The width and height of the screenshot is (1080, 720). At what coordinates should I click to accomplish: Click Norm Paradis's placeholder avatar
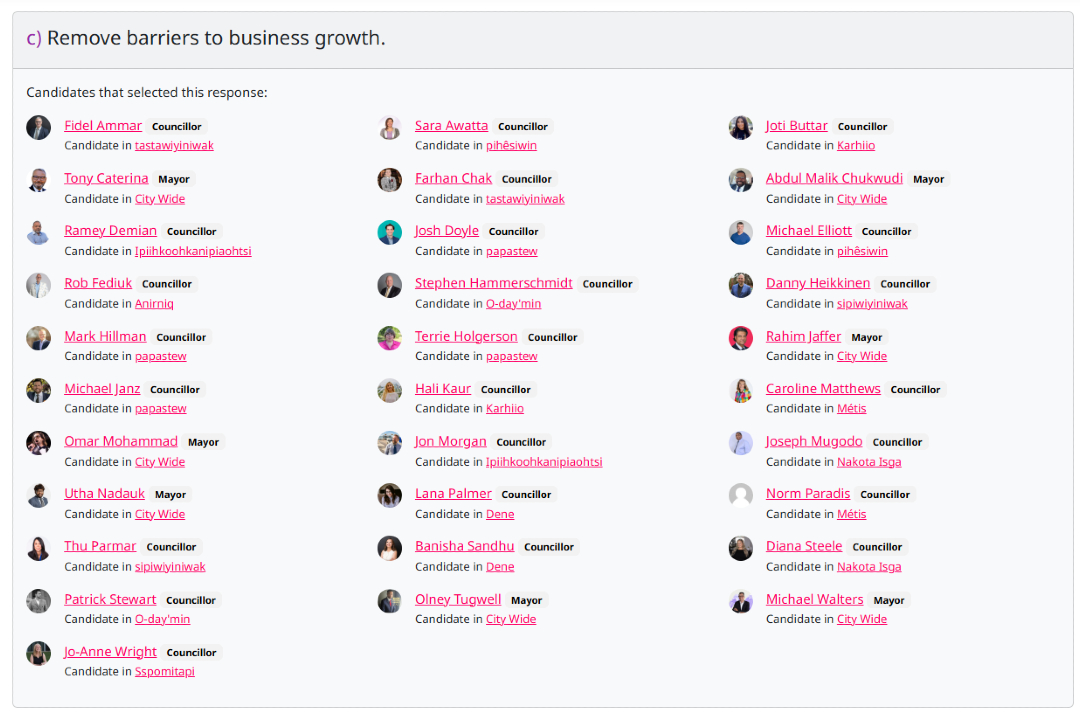point(741,495)
